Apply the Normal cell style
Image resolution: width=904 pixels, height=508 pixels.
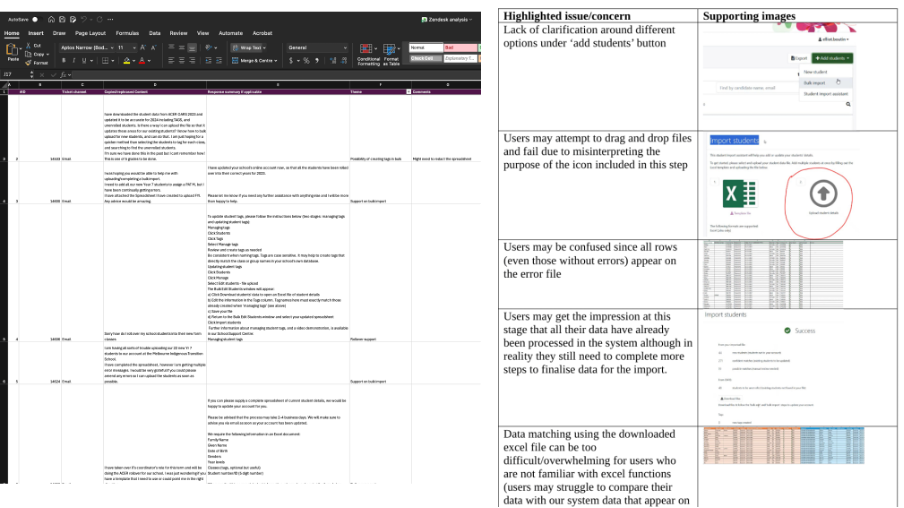coord(425,48)
